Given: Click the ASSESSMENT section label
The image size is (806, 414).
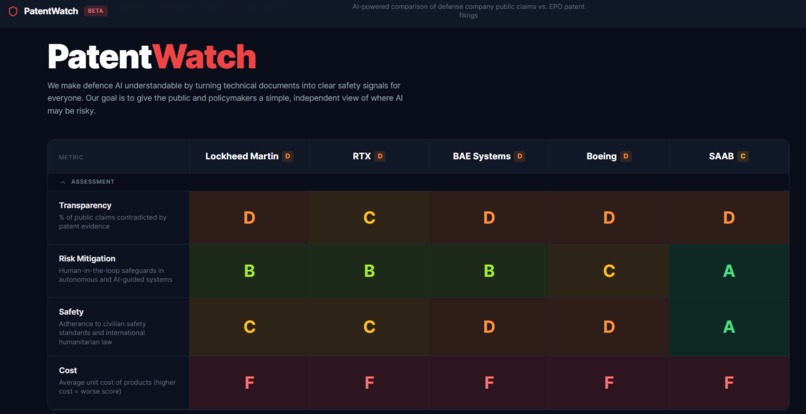Looking at the screenshot, I should click(93, 182).
